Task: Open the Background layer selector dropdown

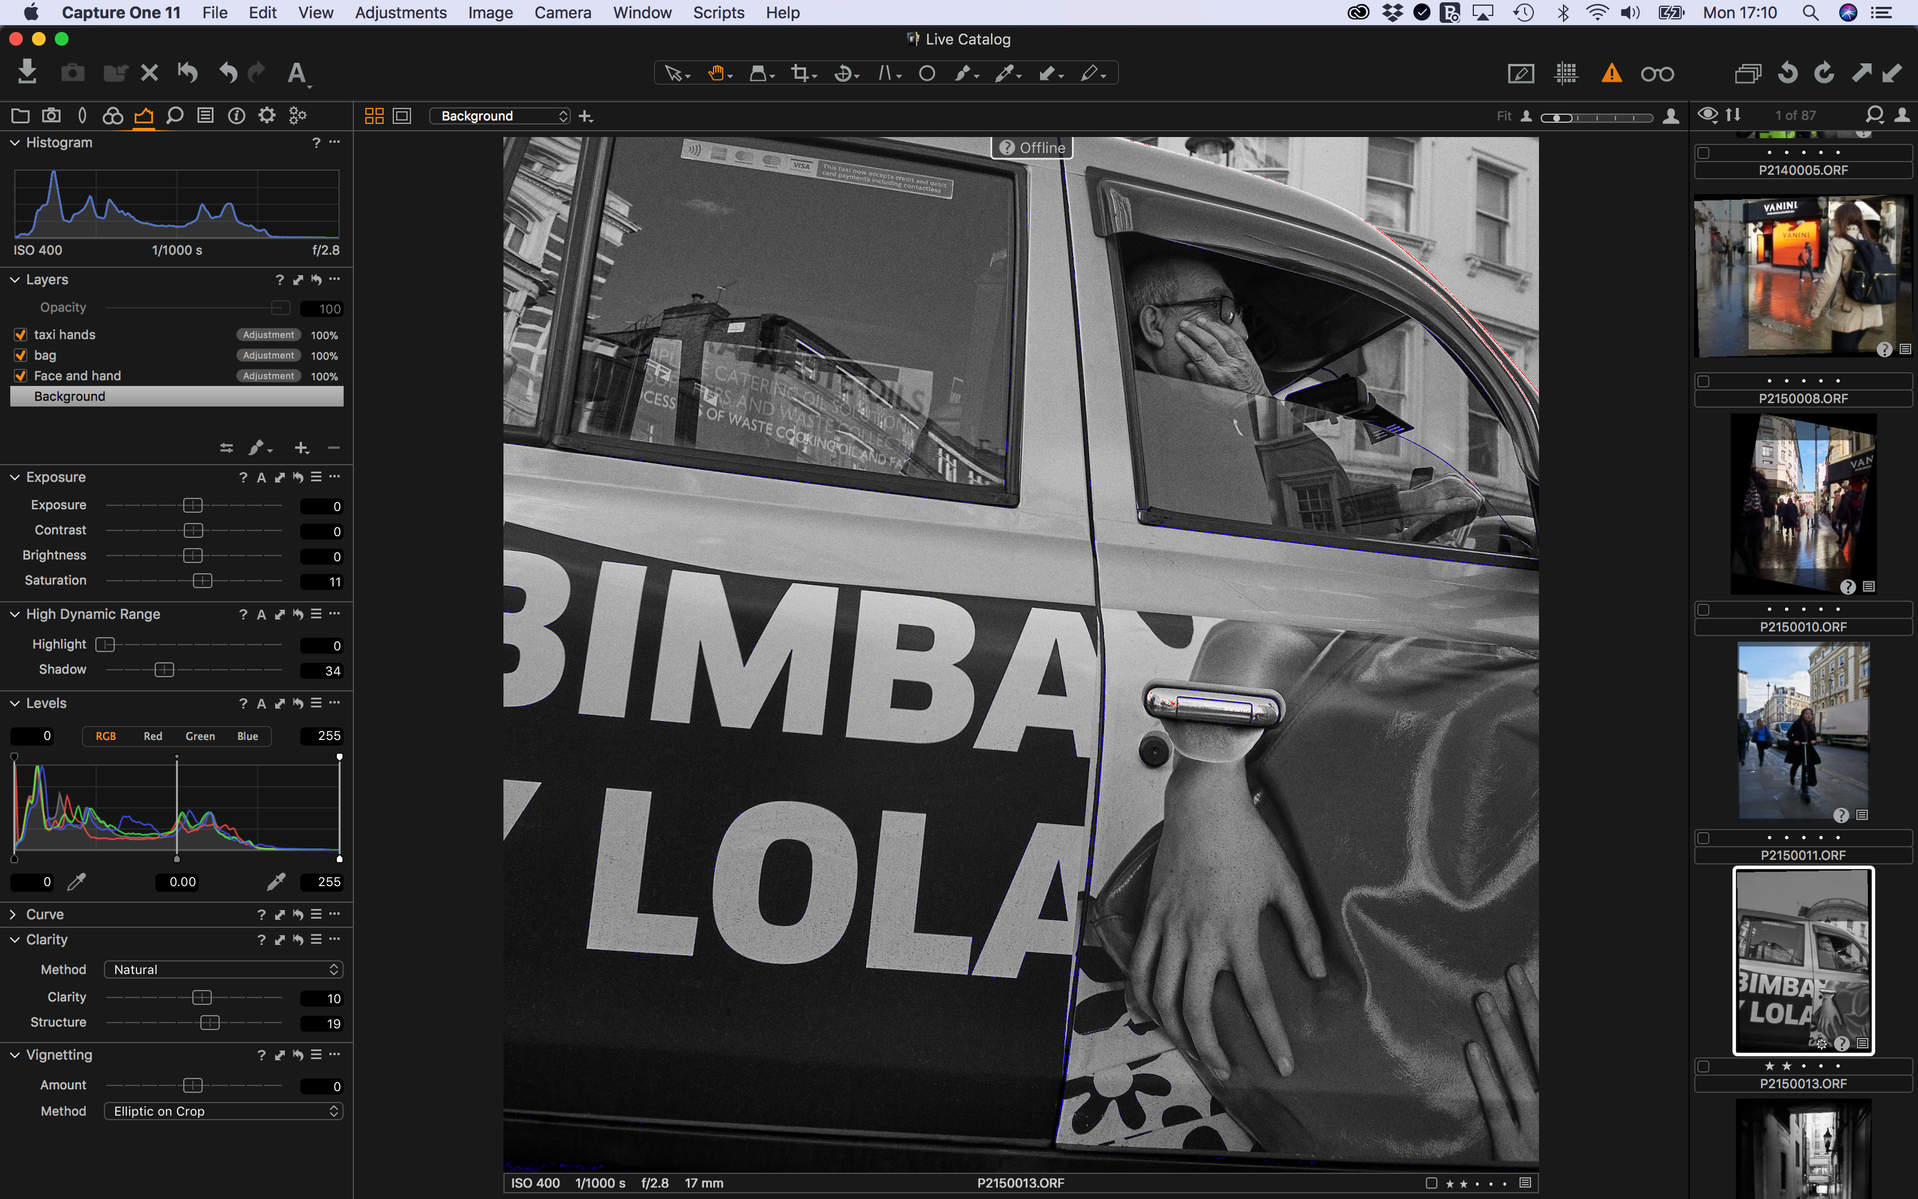Action: (x=501, y=116)
